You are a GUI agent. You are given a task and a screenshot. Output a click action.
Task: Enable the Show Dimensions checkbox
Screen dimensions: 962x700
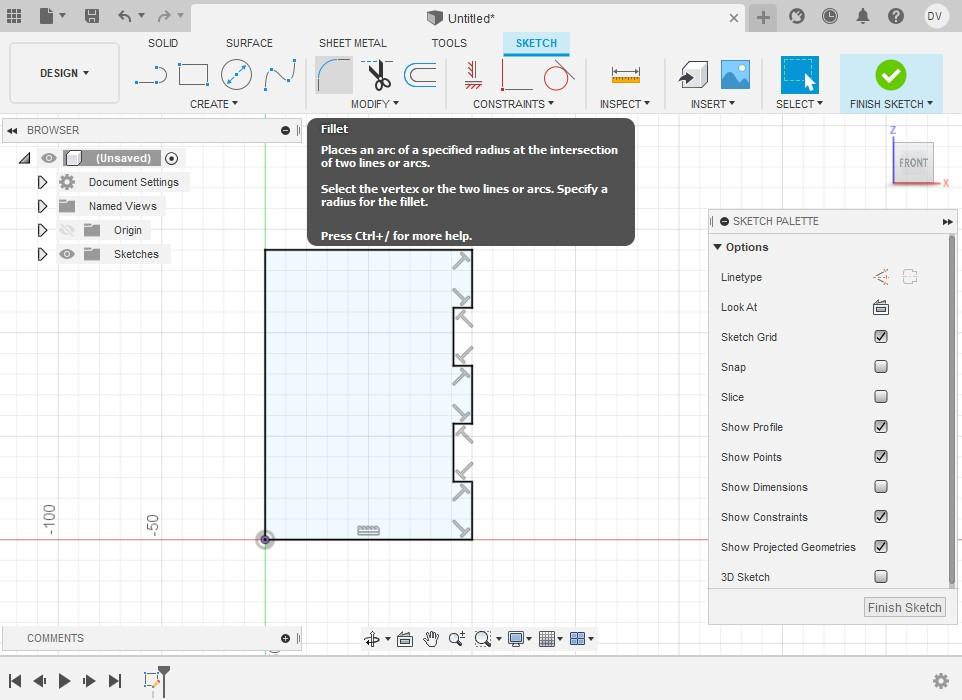pos(880,487)
